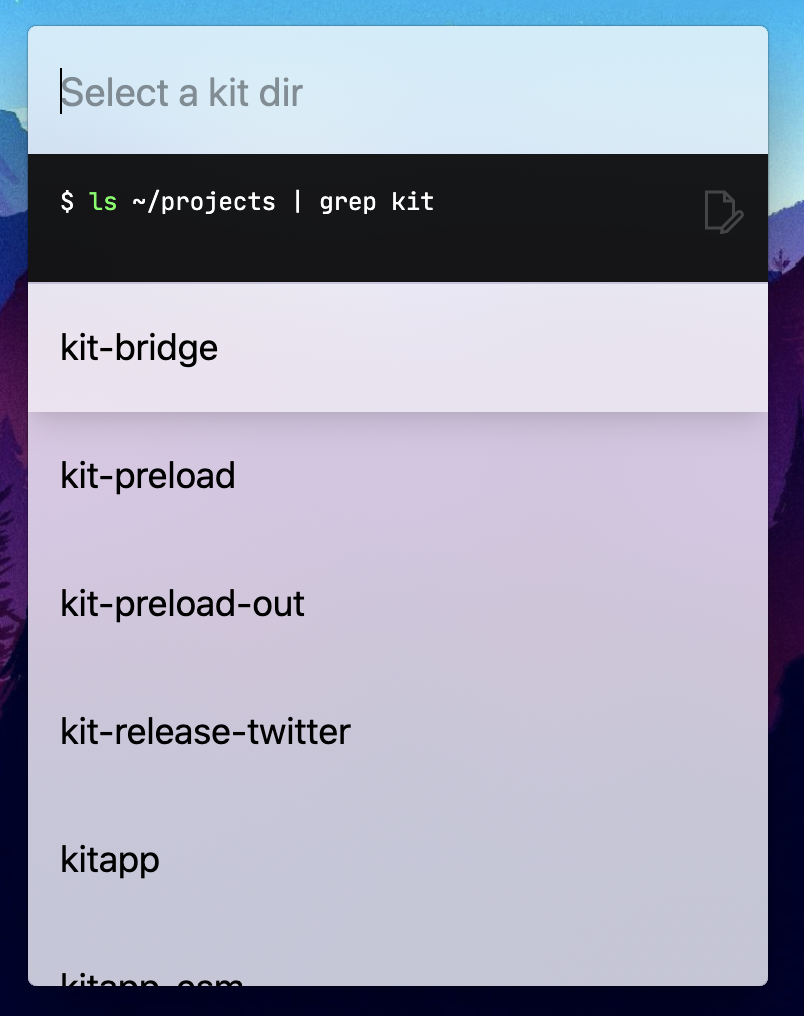
Task: Click the edit script icon in terminal panel
Action: point(724,212)
